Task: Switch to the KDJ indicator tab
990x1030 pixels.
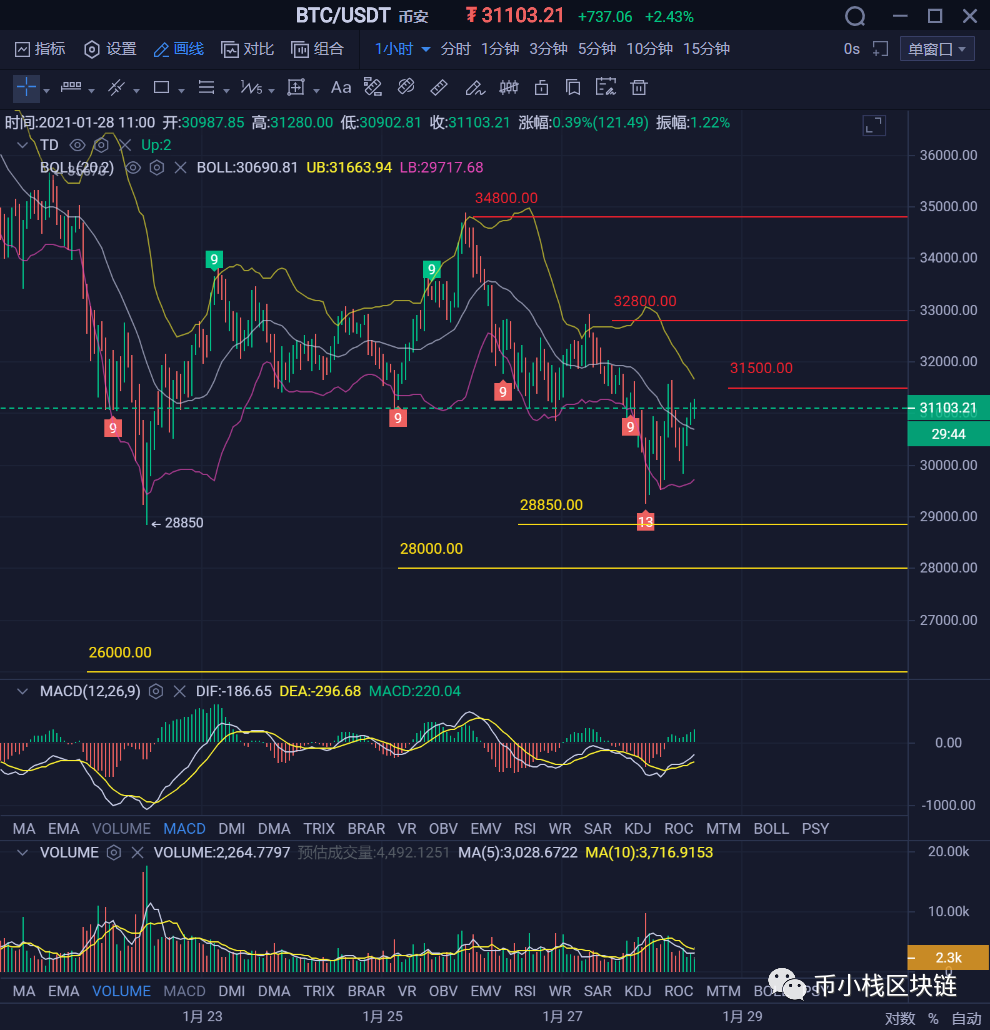Action: click(x=638, y=828)
